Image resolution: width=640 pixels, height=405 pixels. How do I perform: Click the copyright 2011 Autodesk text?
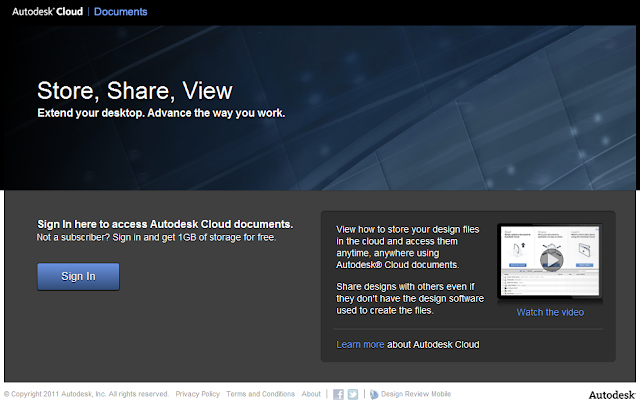coord(86,394)
